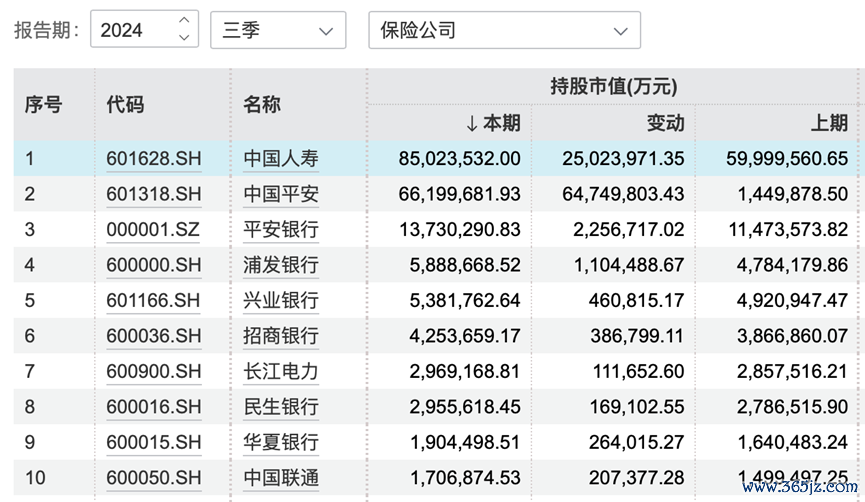Select change value 264,015.27

(637, 442)
